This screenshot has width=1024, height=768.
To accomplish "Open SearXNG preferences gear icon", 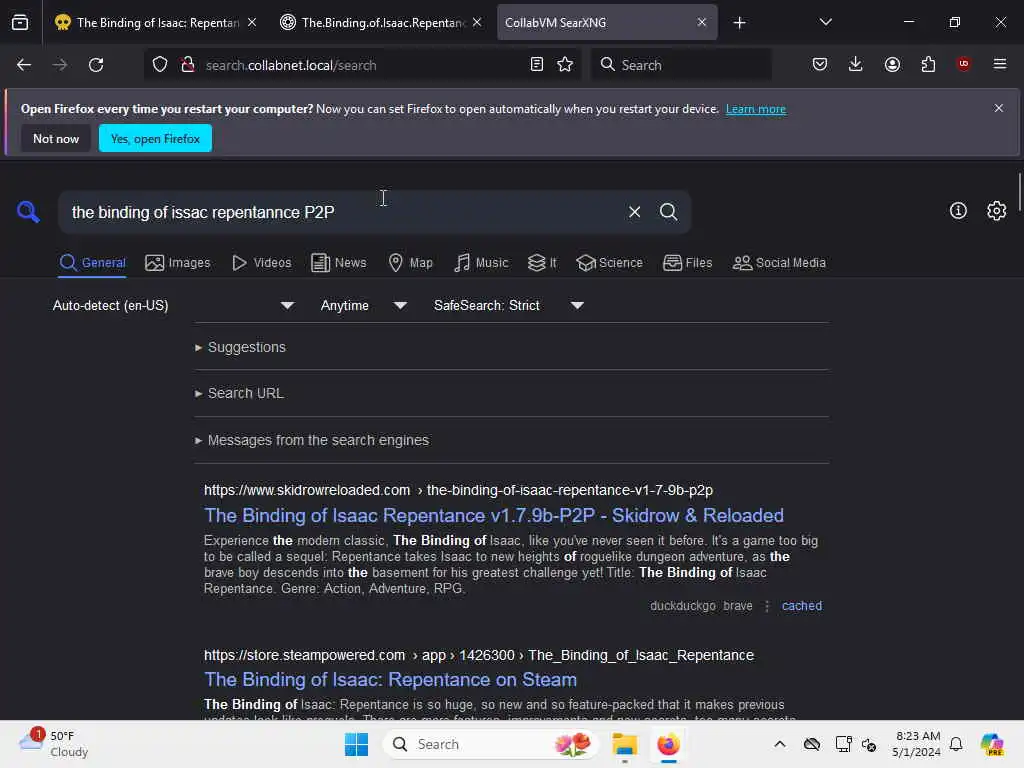I will coord(997,210).
